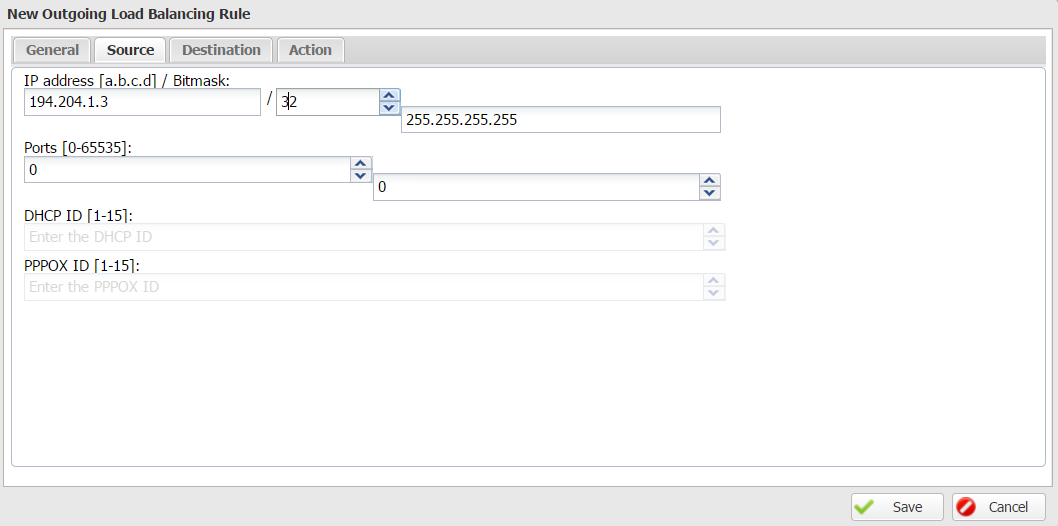1058x526 pixels.
Task: Click the Enter the DHCP ID field
Action: pos(364,237)
